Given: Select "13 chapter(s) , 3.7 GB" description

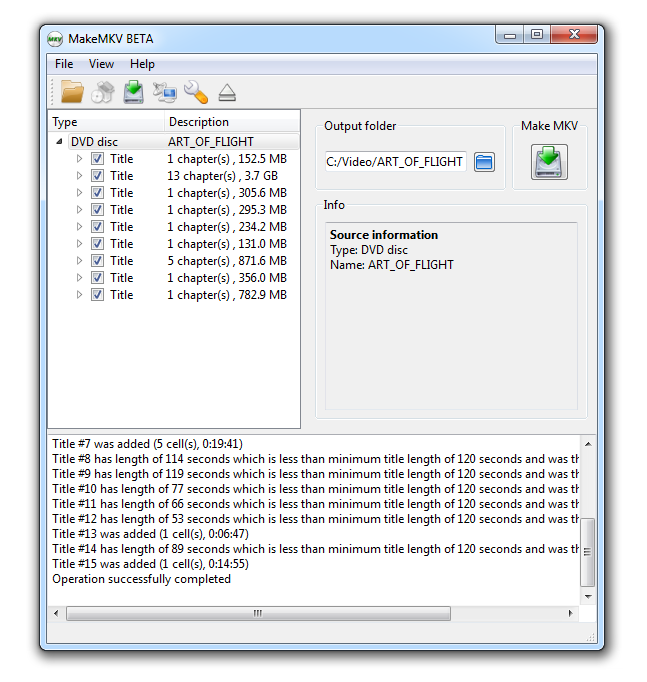Looking at the screenshot, I should click(x=222, y=176).
